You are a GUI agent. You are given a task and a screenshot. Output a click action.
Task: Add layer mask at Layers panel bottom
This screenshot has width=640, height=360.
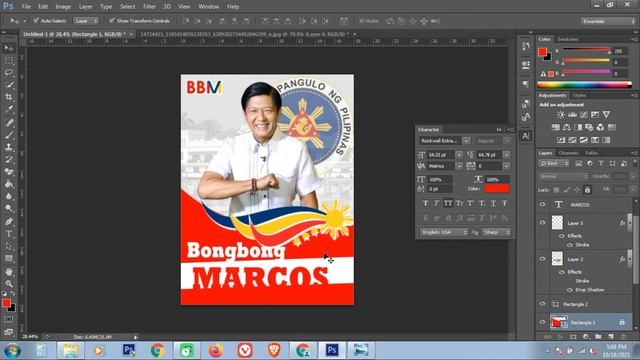click(x=573, y=337)
